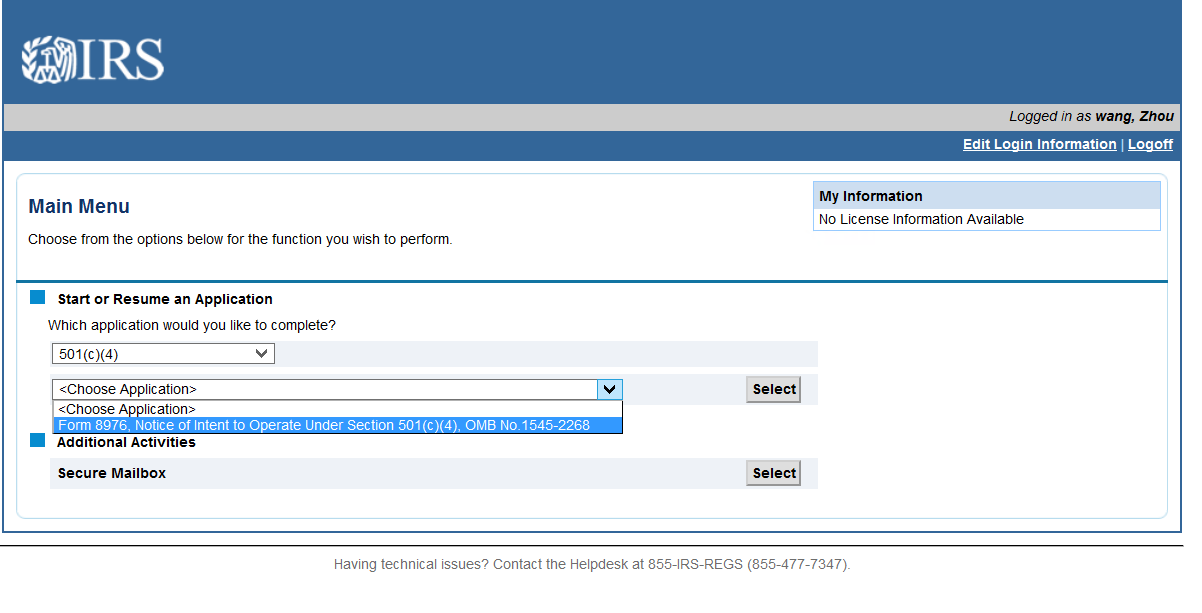Click blue square beside Additional Activities
This screenshot has width=1202, height=613.
pyautogui.click(x=38, y=440)
